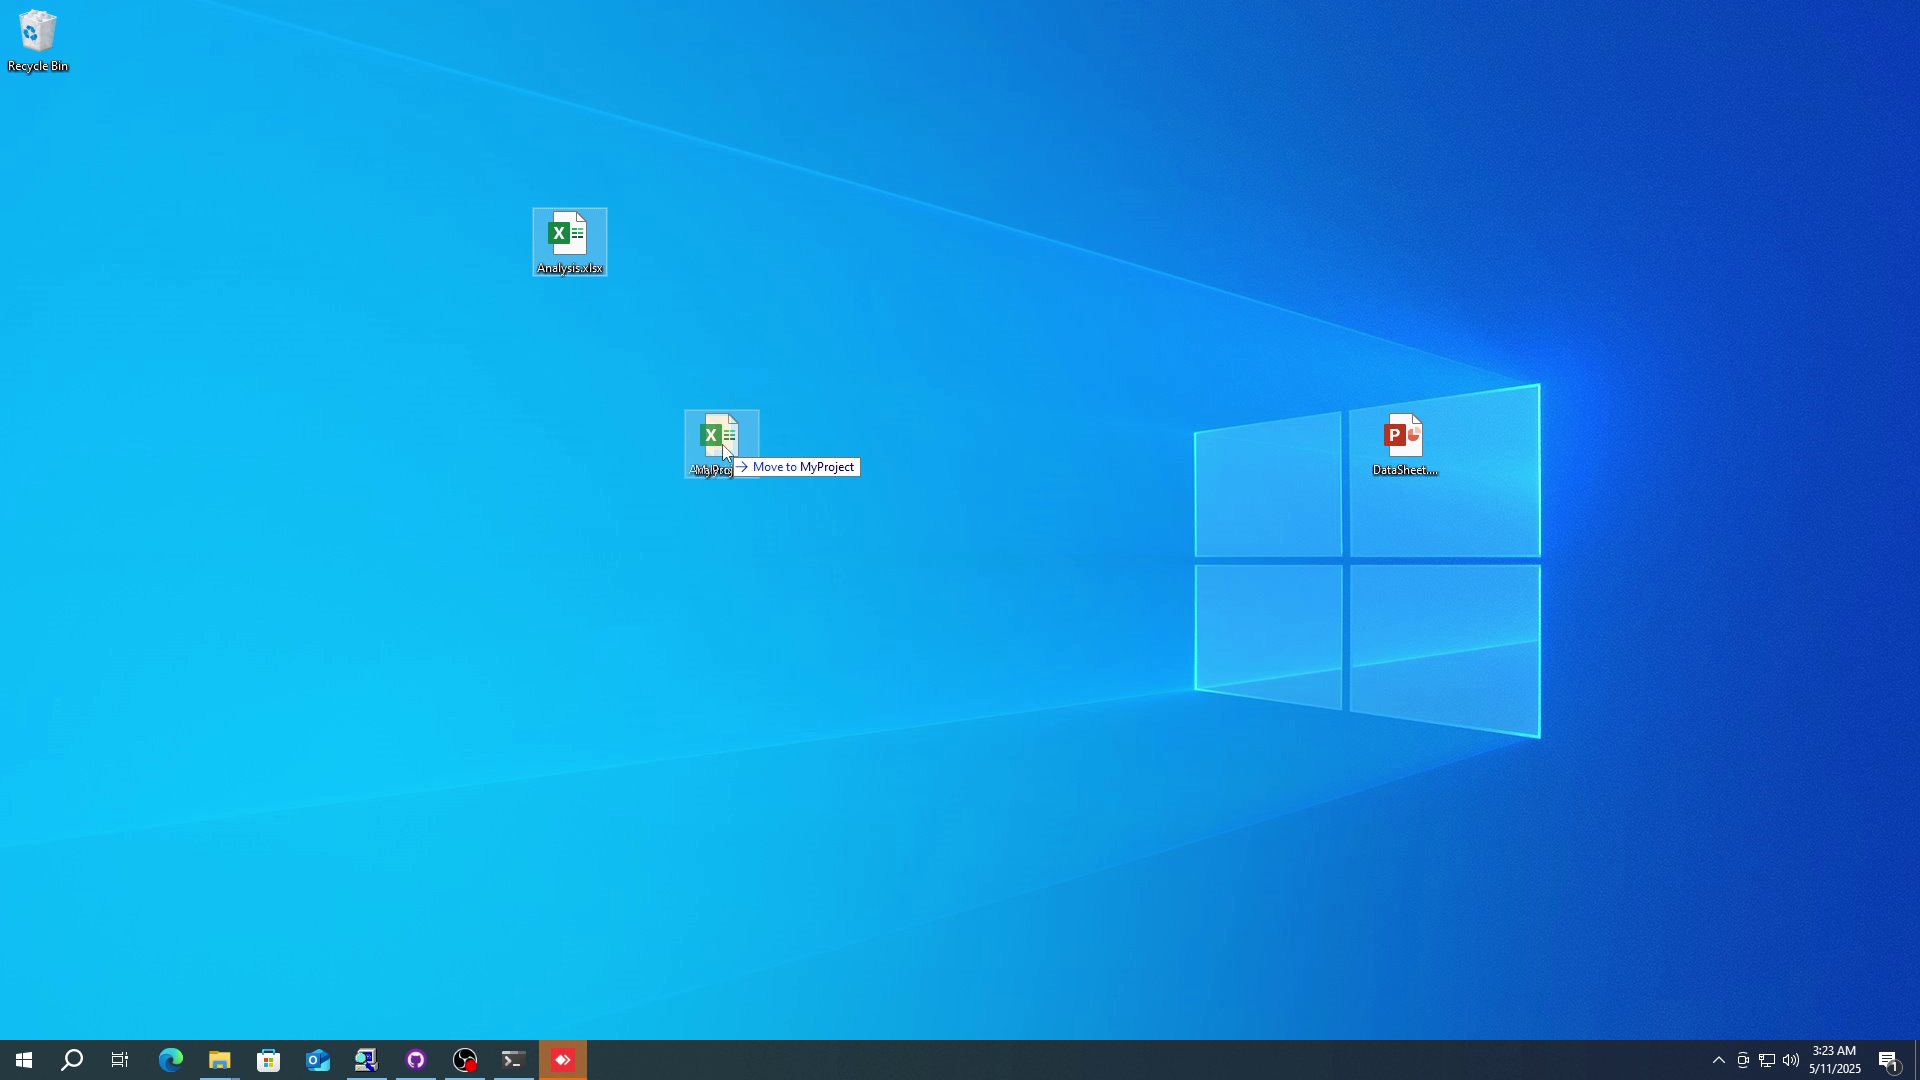Click the Meet Now camera tray icon
1920x1080 pixels.
click(x=1743, y=1060)
